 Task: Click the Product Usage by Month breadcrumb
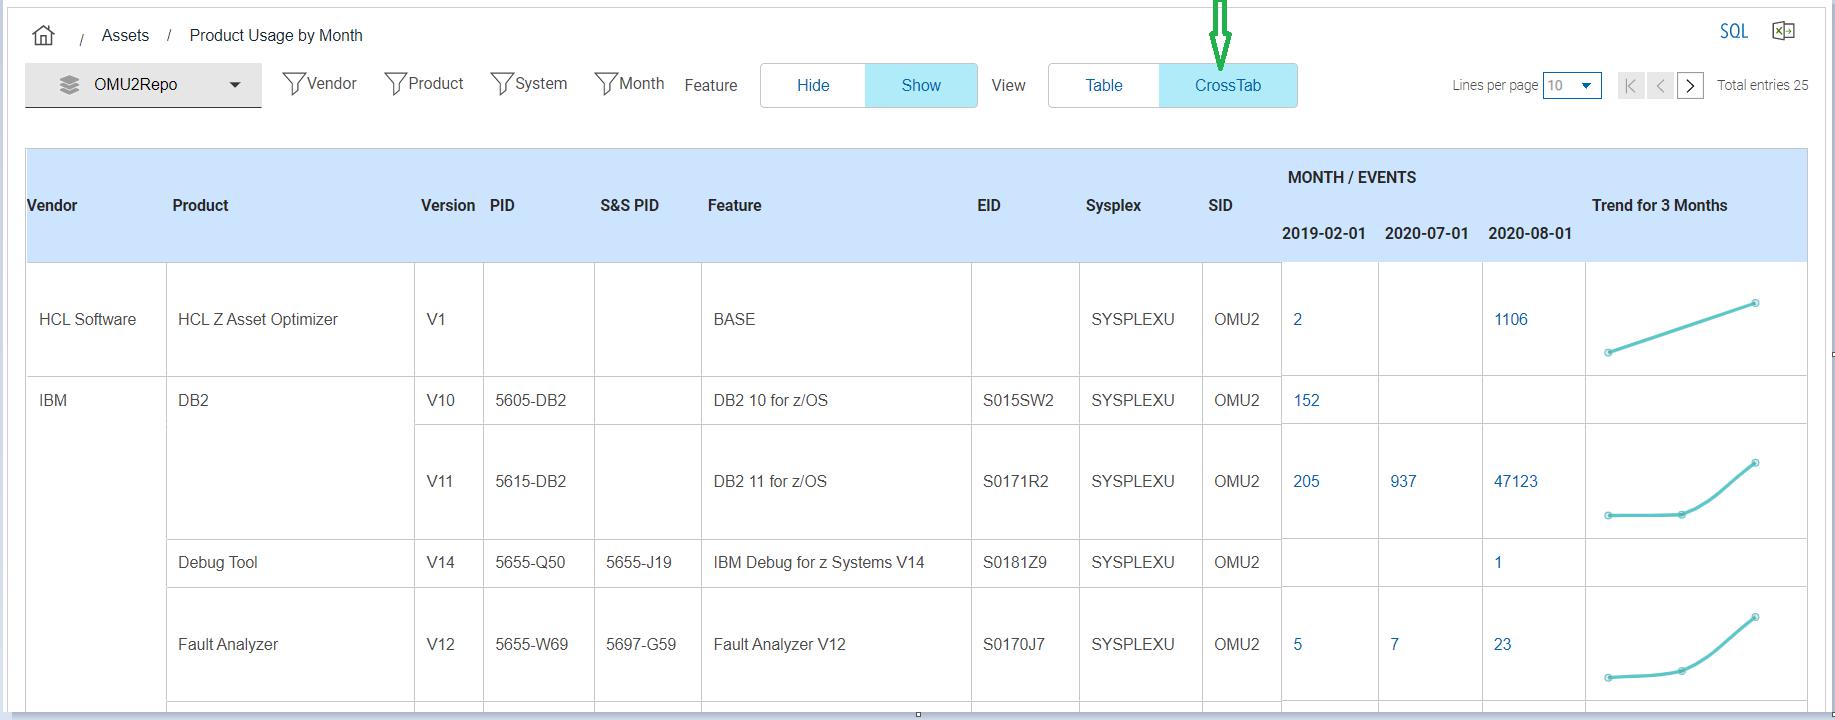pyautogui.click(x=276, y=36)
